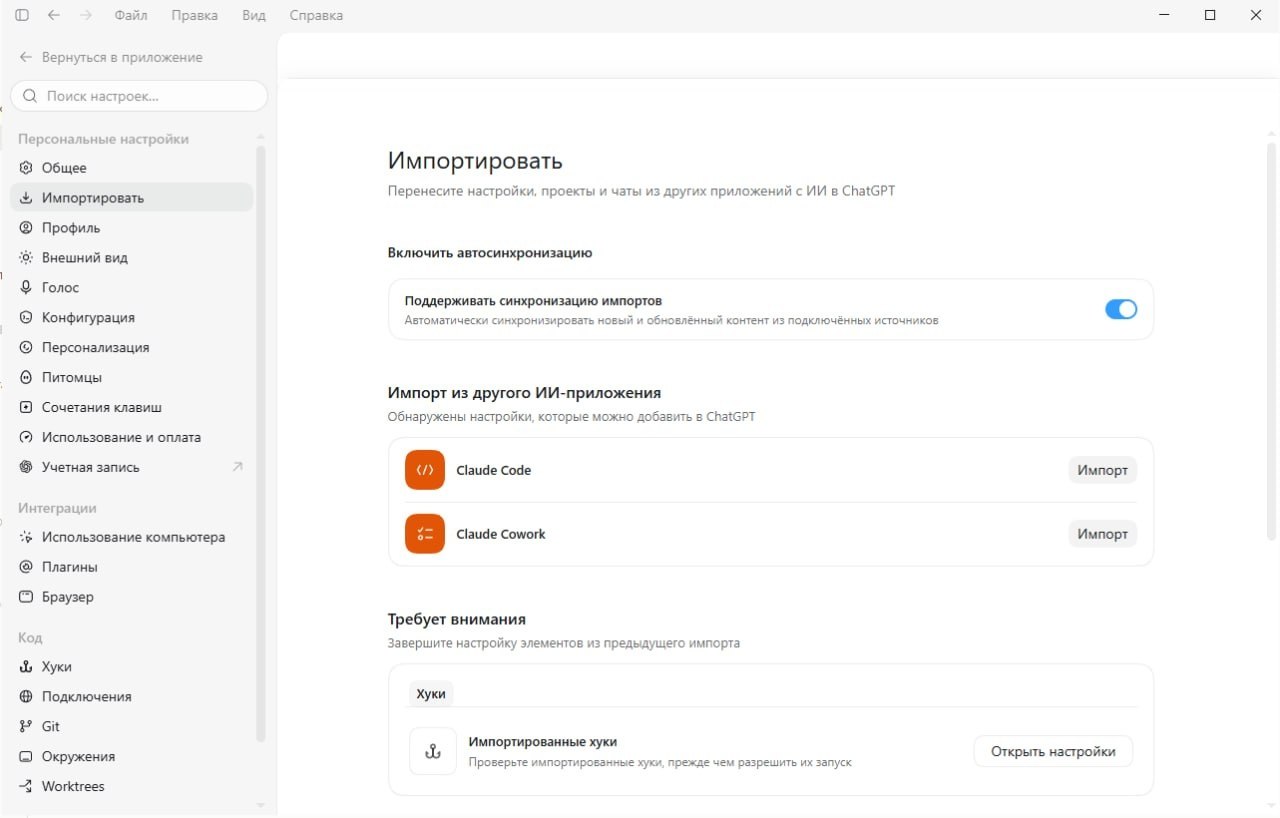Click the Персональные настройки sidebar header

coord(103,139)
